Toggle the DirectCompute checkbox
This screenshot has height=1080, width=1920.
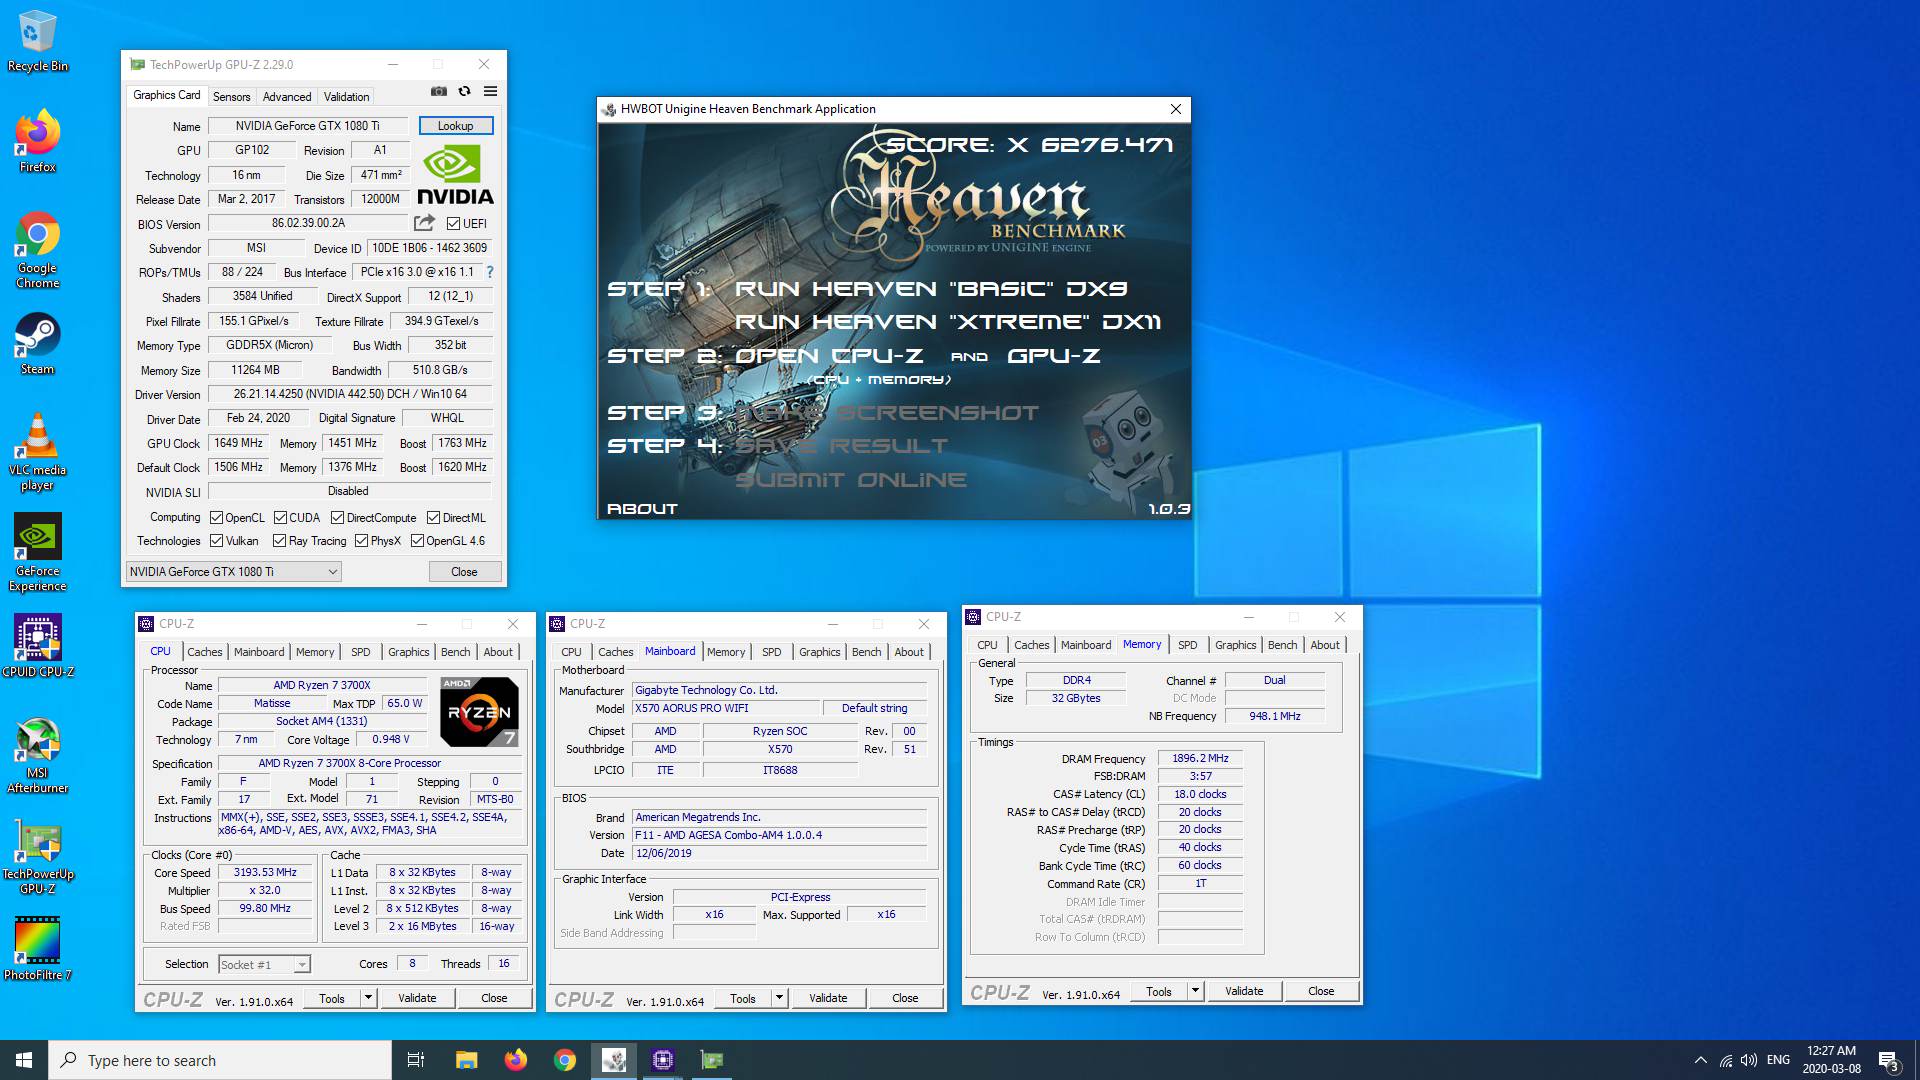338,518
